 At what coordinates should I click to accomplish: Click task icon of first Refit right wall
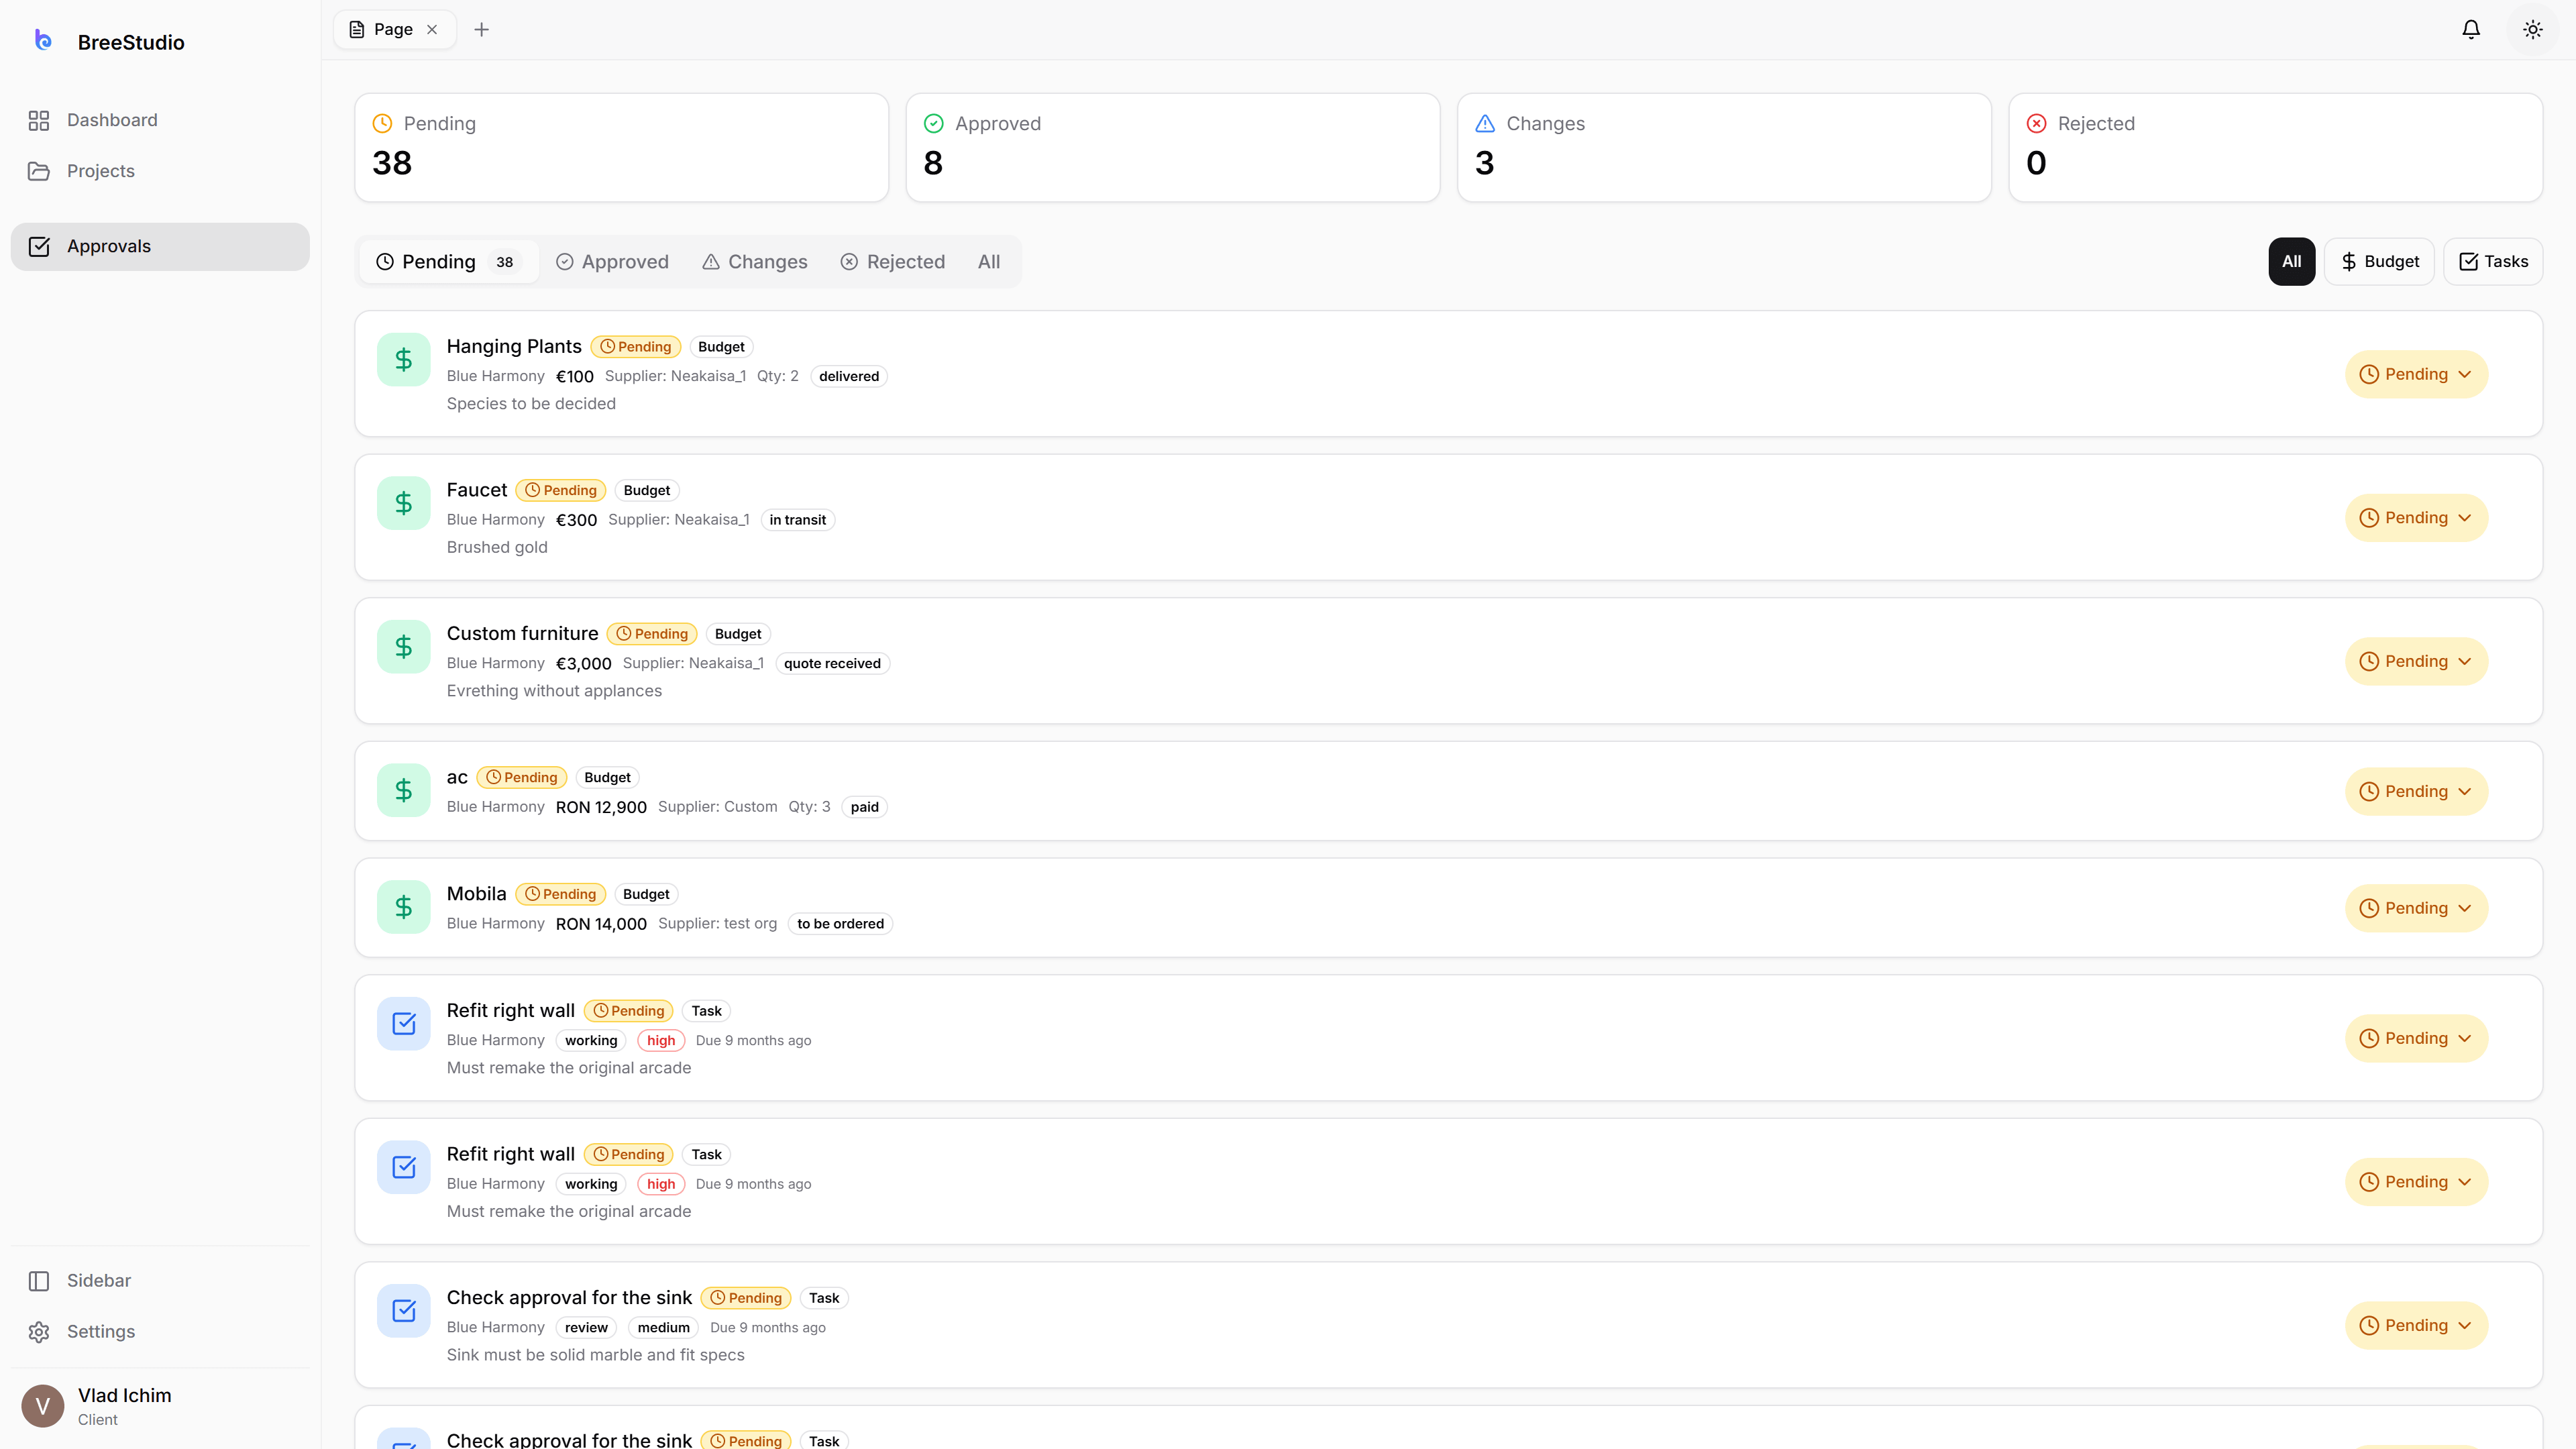403,1023
